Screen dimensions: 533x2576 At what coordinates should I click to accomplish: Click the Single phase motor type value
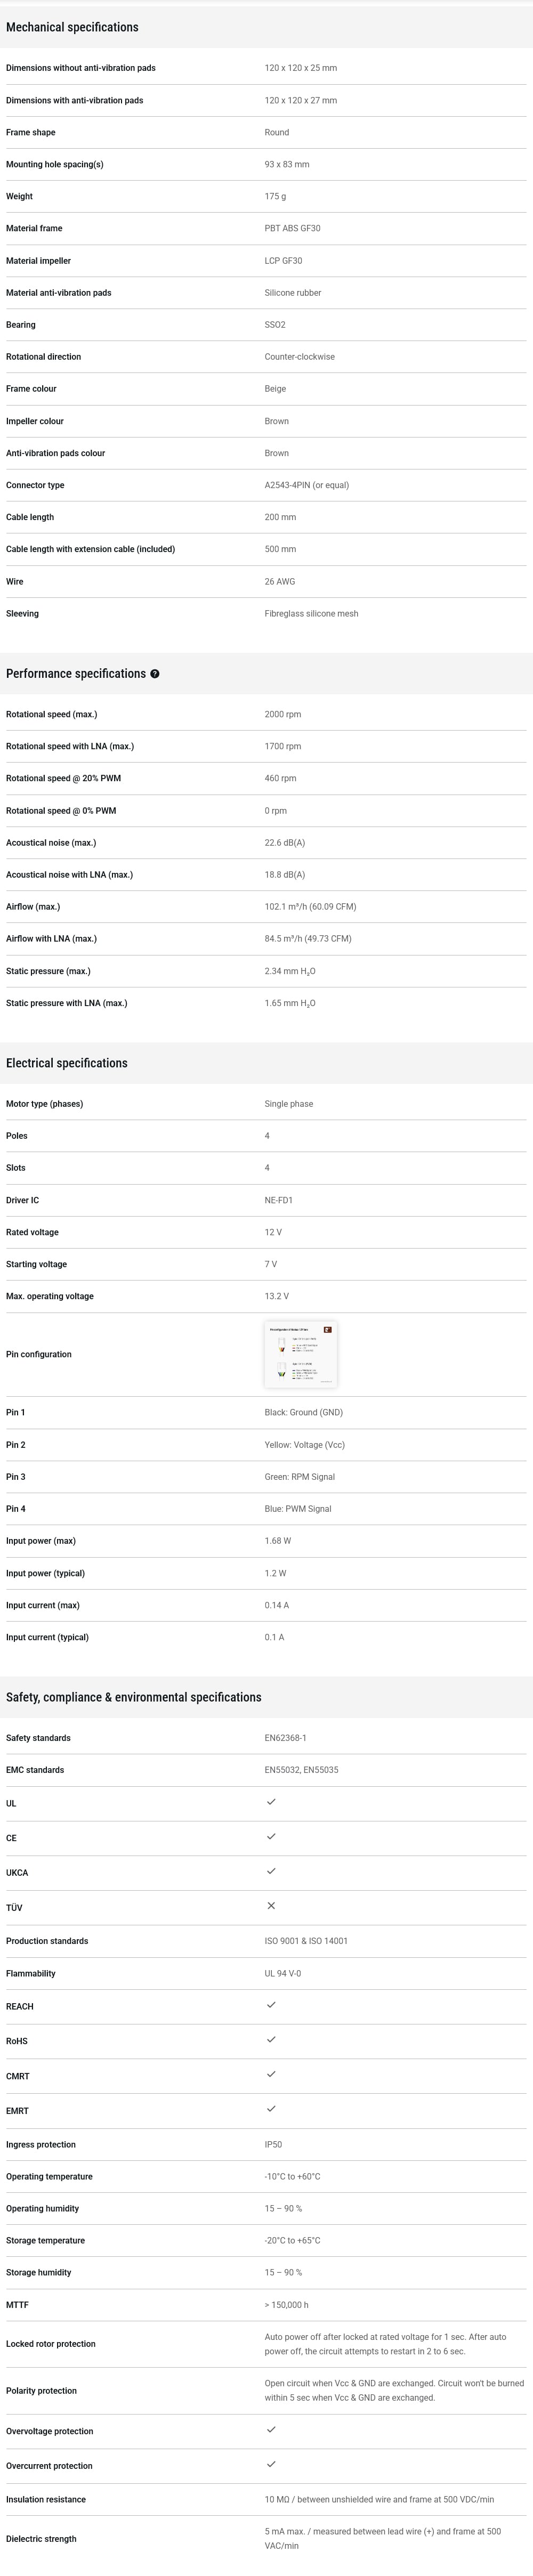[x=289, y=1104]
